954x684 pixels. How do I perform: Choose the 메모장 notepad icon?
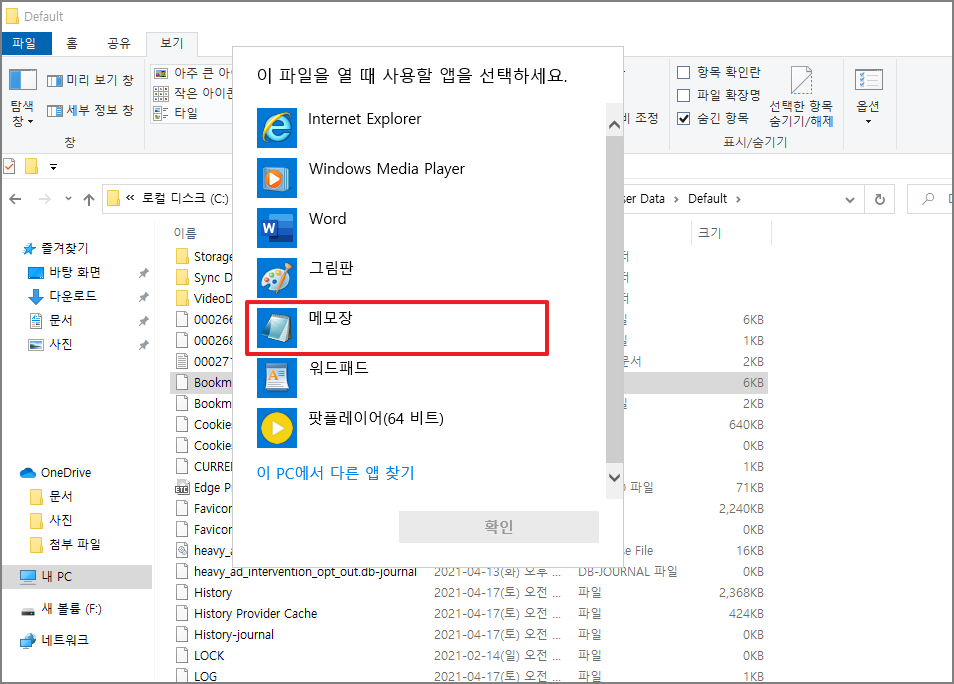[277, 327]
